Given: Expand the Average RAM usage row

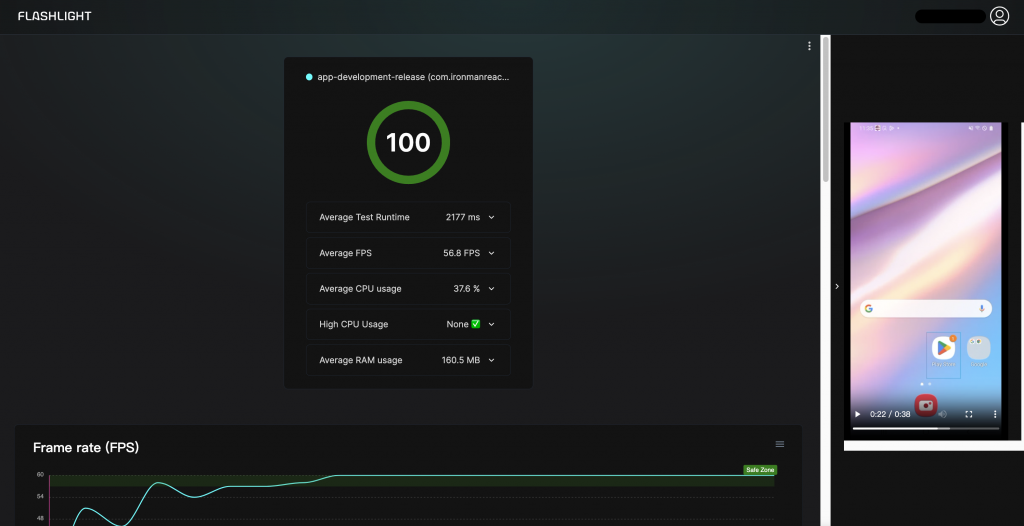Looking at the screenshot, I should (x=408, y=360).
